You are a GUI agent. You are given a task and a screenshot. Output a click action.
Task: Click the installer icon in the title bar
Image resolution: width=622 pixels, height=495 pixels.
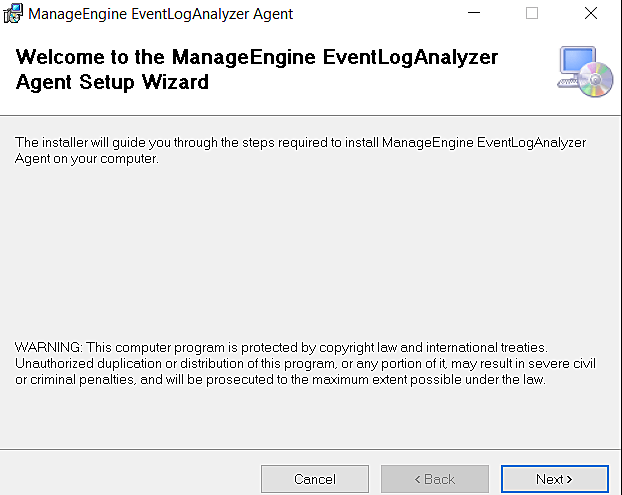click(x=14, y=14)
